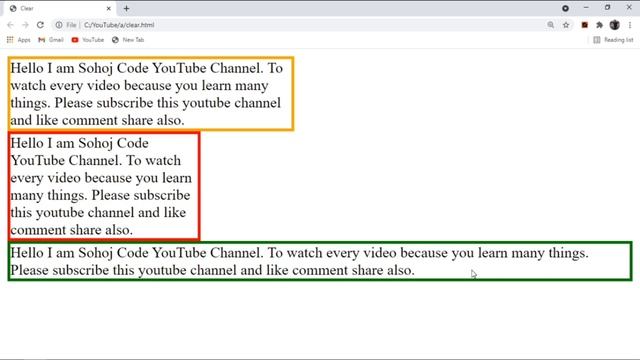Viewport: 640px width, 360px height.
Task: Click text inside the green bordered box
Action: (300, 261)
